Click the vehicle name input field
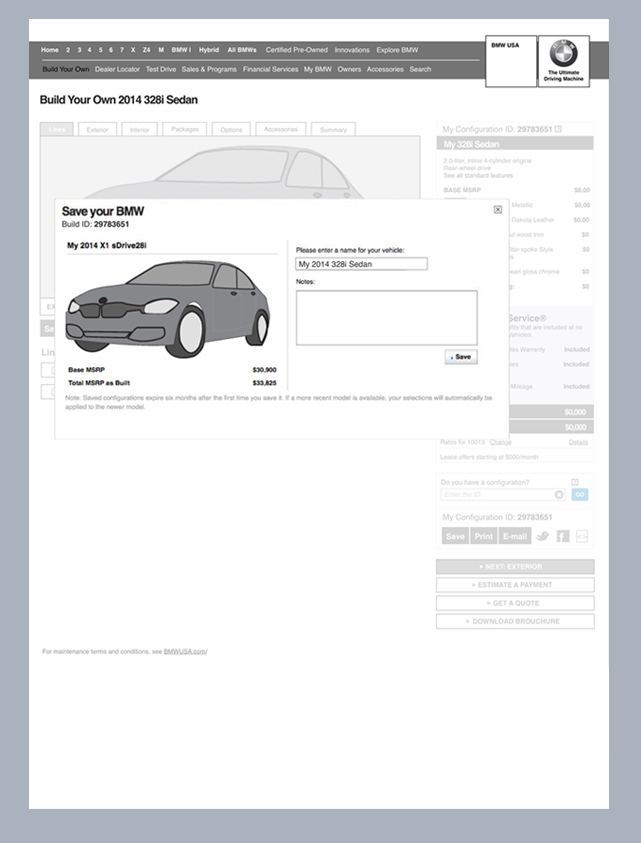Screen dimensions: 641x843 tap(361, 264)
